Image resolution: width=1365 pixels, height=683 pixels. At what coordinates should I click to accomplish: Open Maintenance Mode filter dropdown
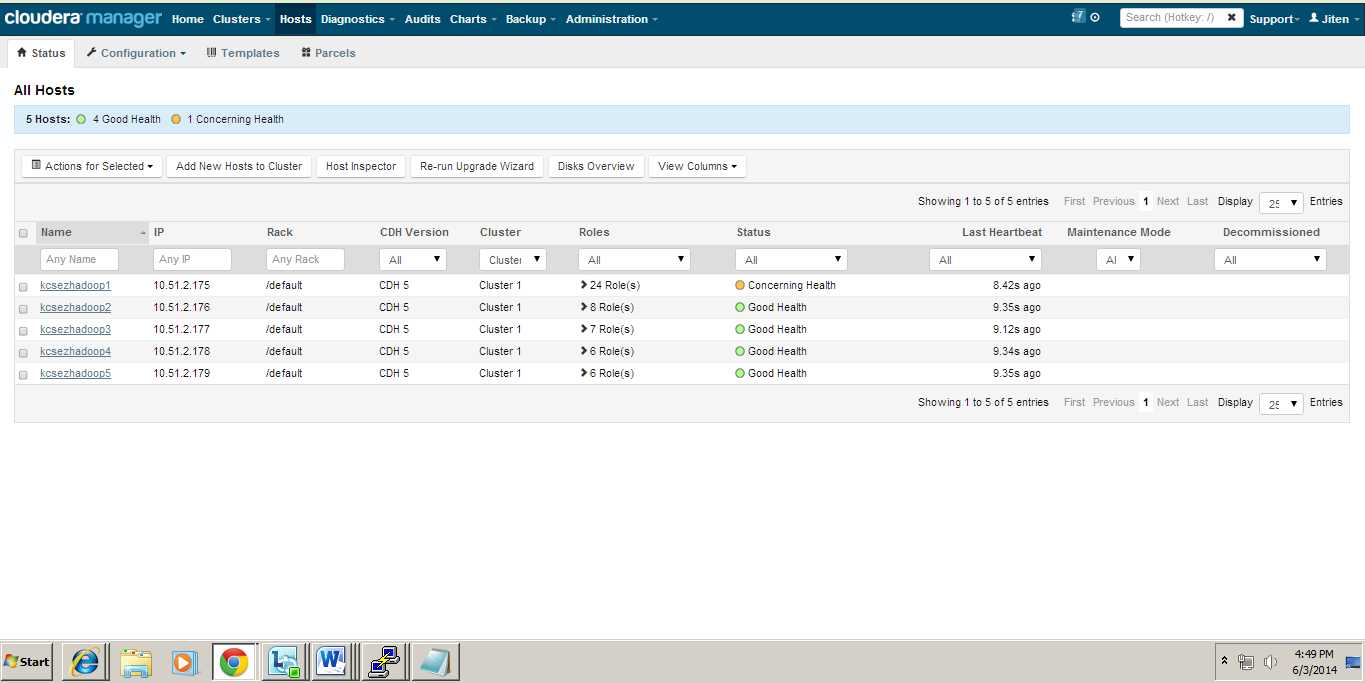coord(1118,259)
